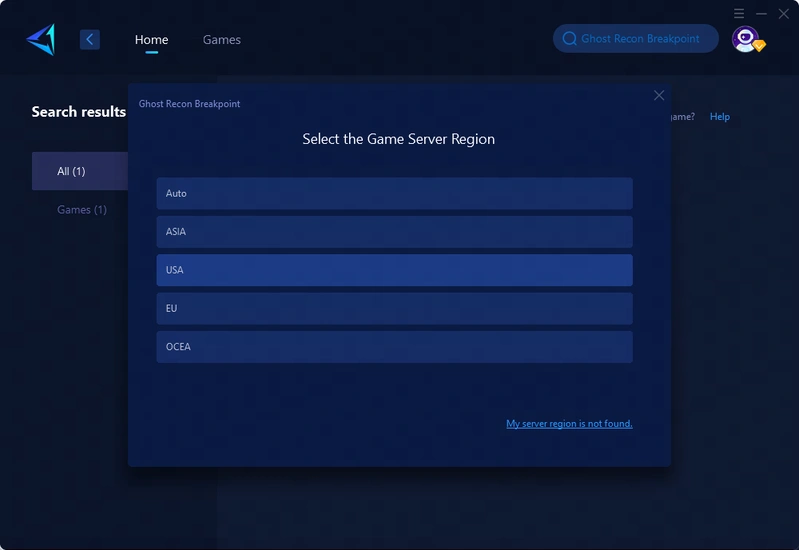Pick the USA server region

coord(394,270)
